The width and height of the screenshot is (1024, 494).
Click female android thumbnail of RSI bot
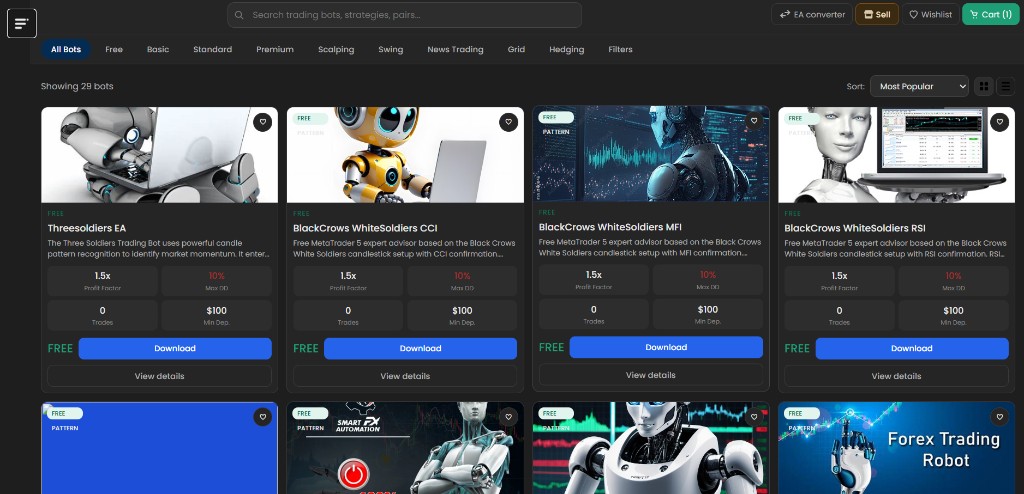[x=896, y=155]
